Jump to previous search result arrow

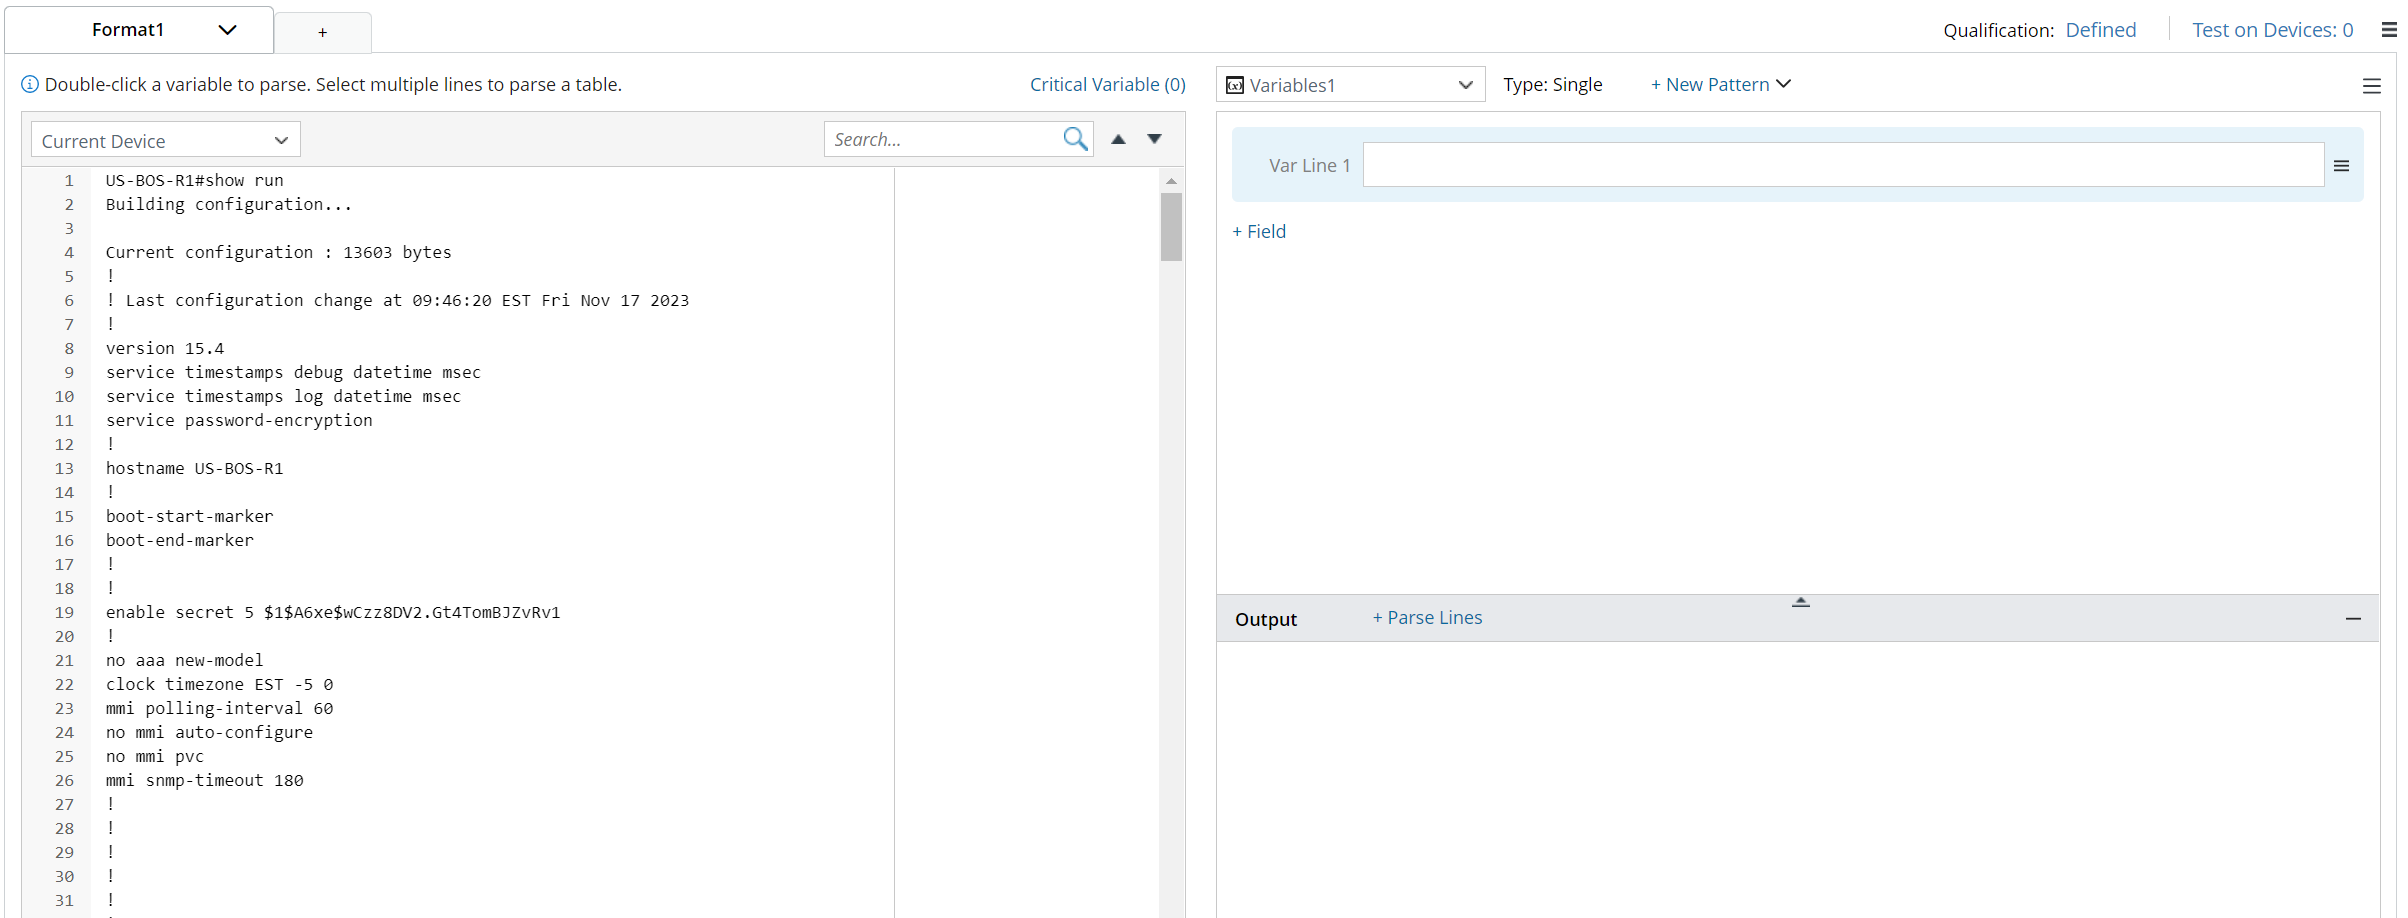pos(1118,139)
